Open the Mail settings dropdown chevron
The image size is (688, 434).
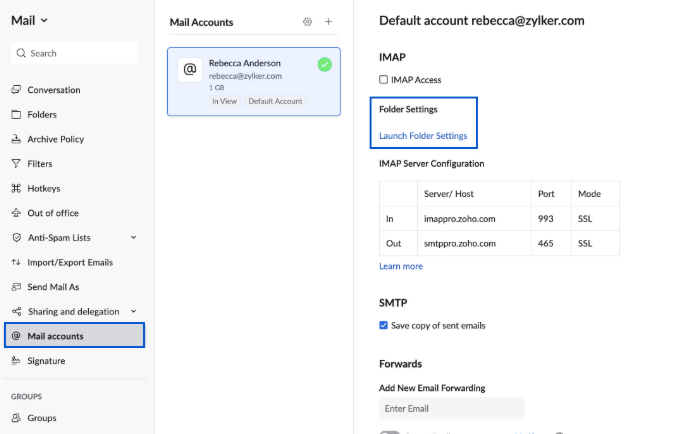44,21
